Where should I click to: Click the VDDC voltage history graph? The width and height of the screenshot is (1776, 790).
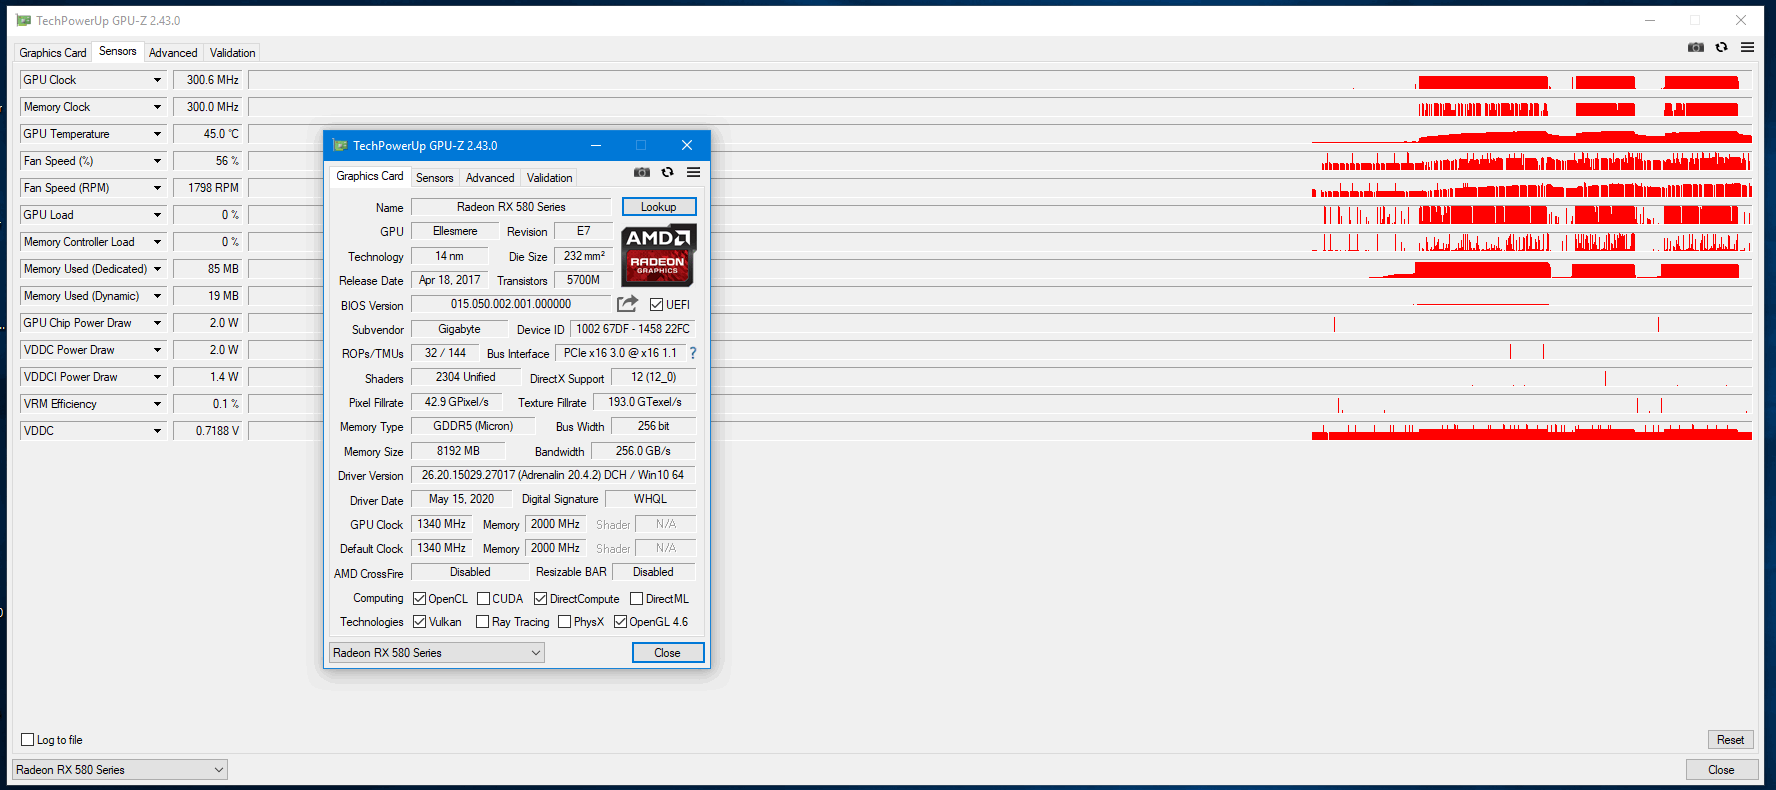[x=1000, y=431]
